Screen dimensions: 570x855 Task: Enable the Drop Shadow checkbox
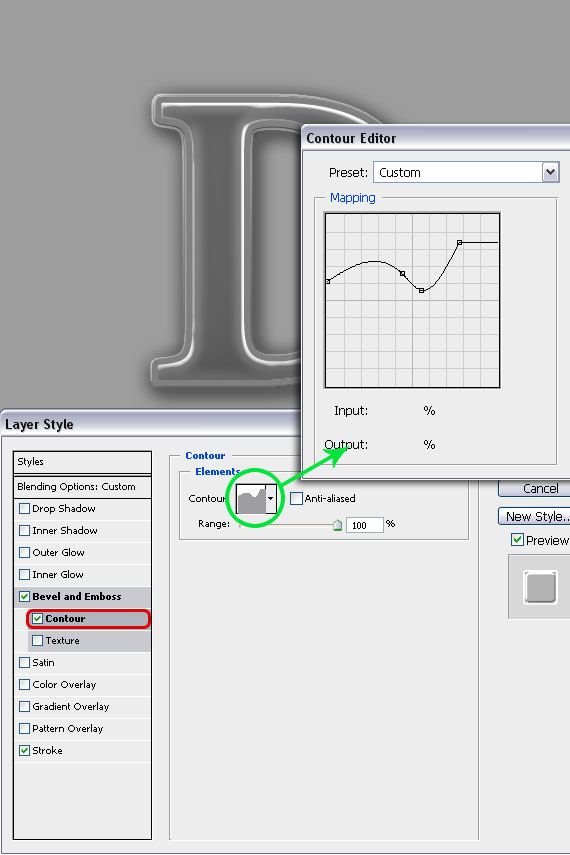coord(25,509)
